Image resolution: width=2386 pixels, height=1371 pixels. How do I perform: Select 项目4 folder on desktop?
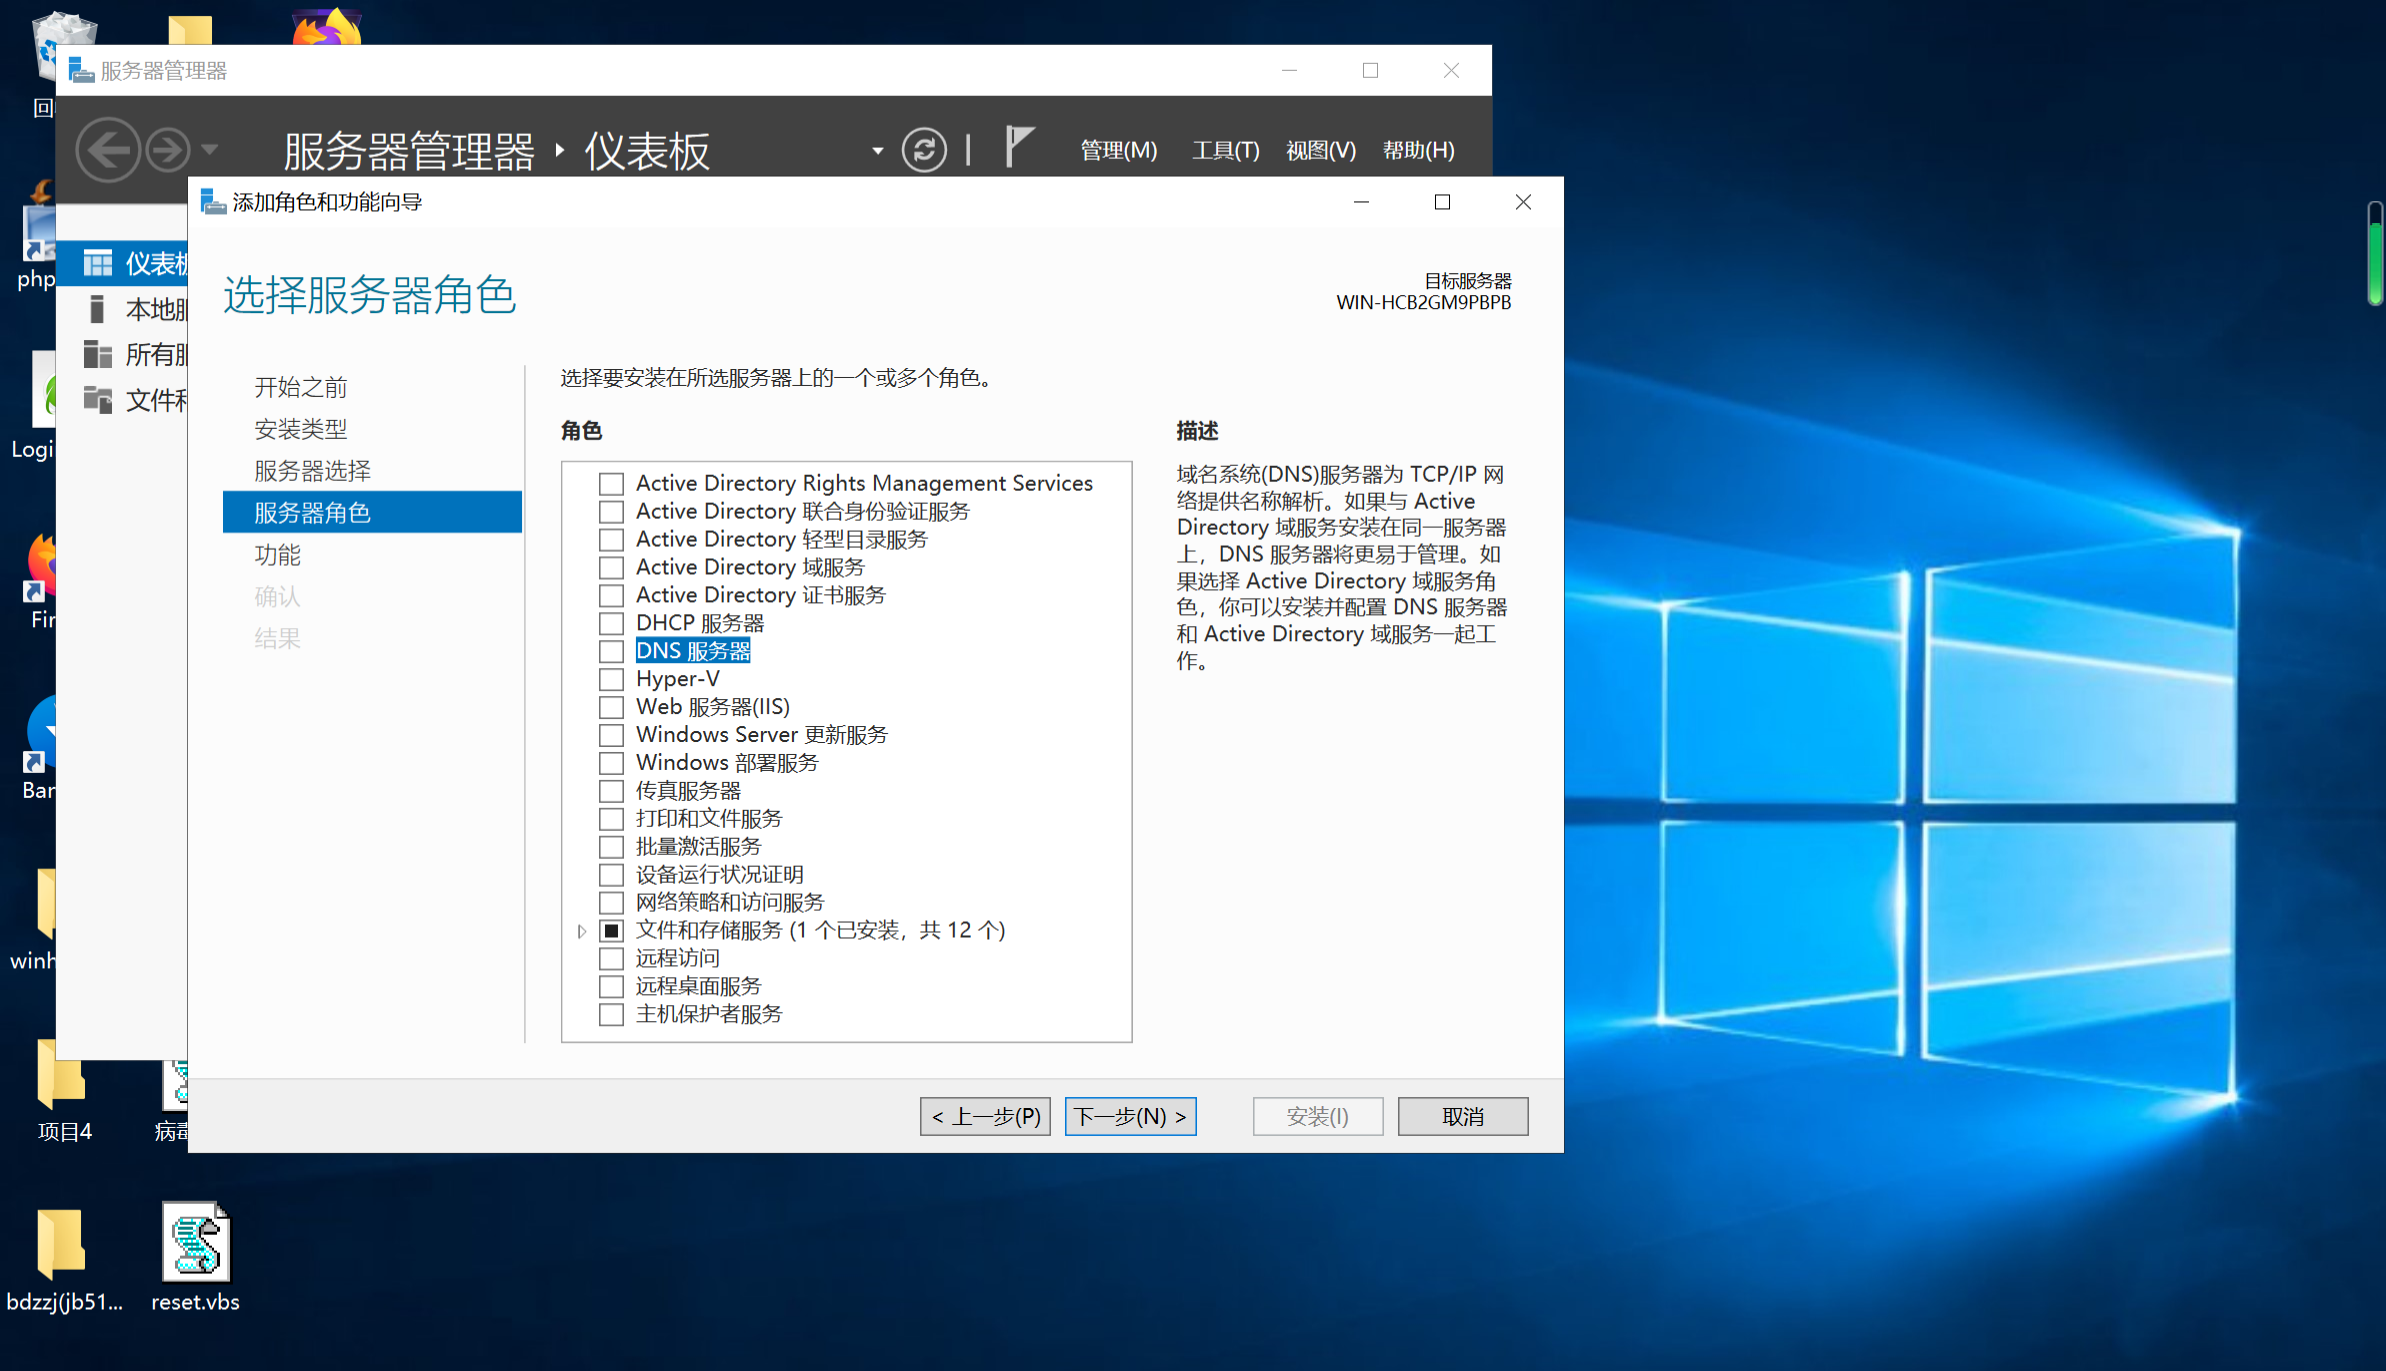point(63,1092)
